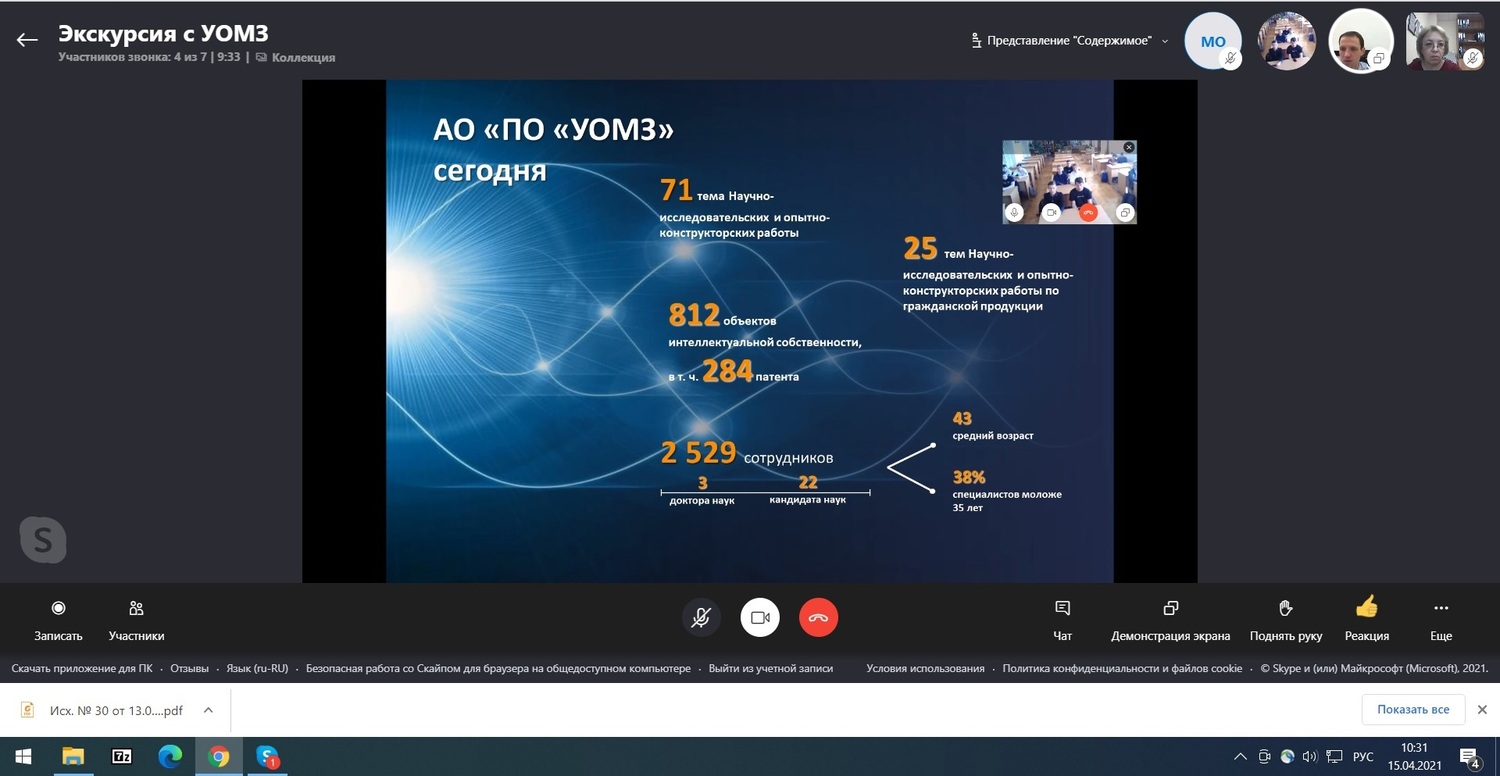This screenshot has width=1500, height=776.
Task: Select the man in white shirt participant avatar
Action: [x=1360, y=41]
